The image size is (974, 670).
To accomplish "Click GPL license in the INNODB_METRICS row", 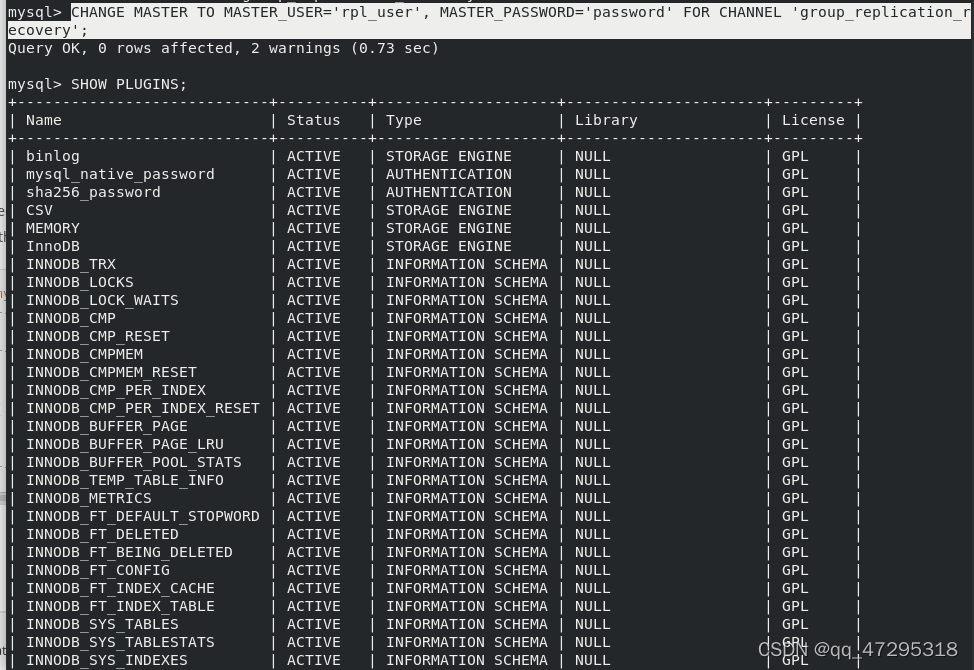I will pyautogui.click(x=794, y=499).
